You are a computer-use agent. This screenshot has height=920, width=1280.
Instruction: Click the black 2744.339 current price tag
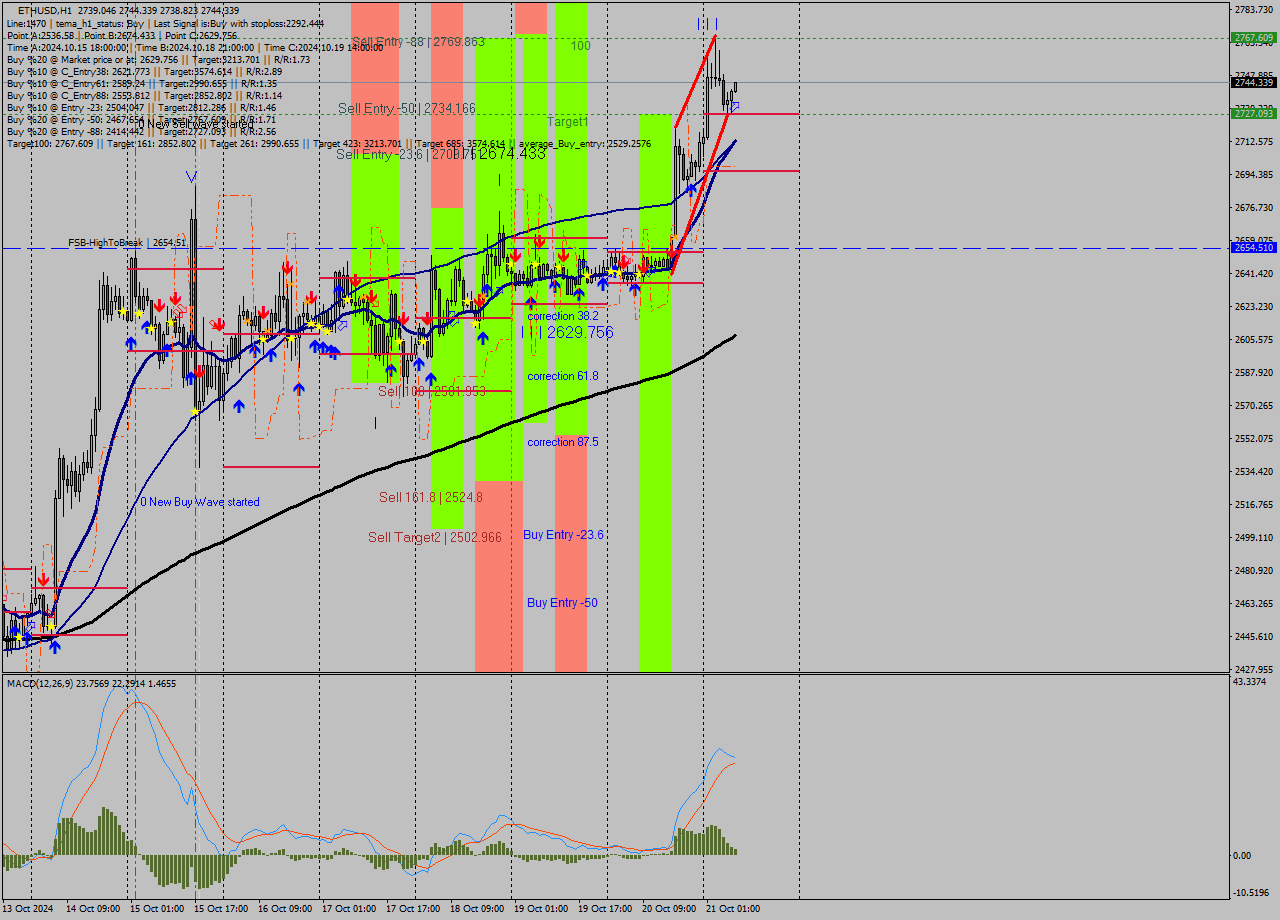click(x=1253, y=82)
